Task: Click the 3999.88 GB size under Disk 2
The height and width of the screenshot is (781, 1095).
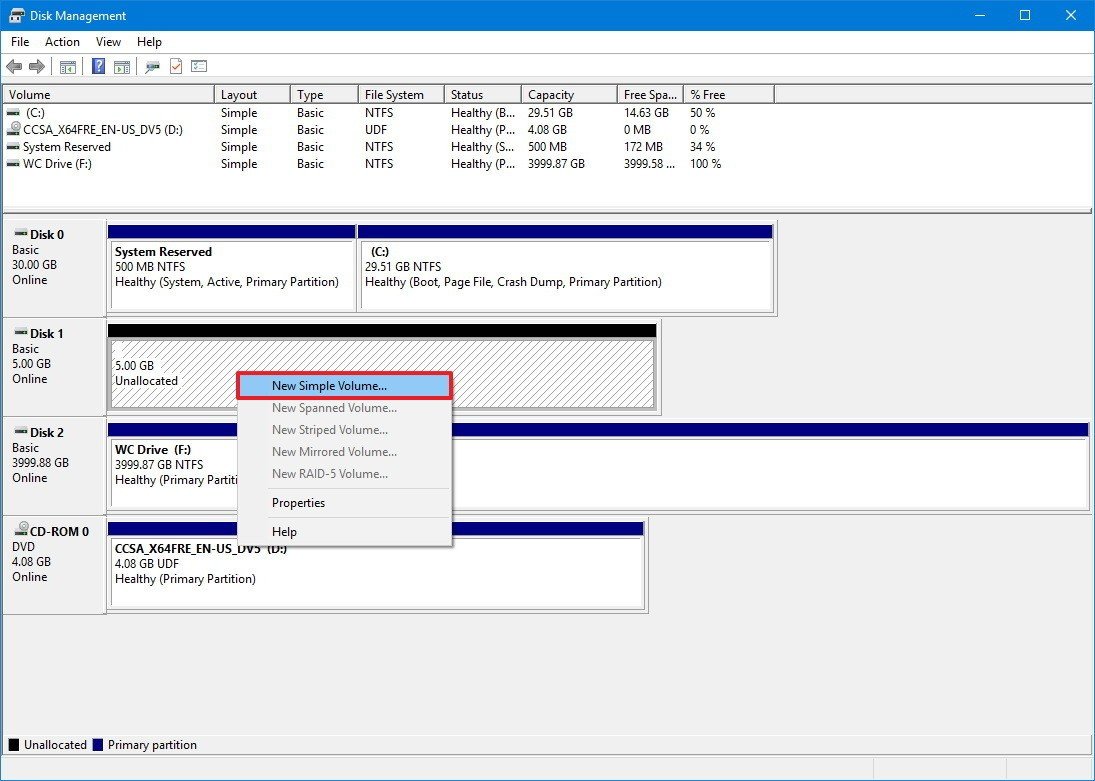Action: point(41,462)
